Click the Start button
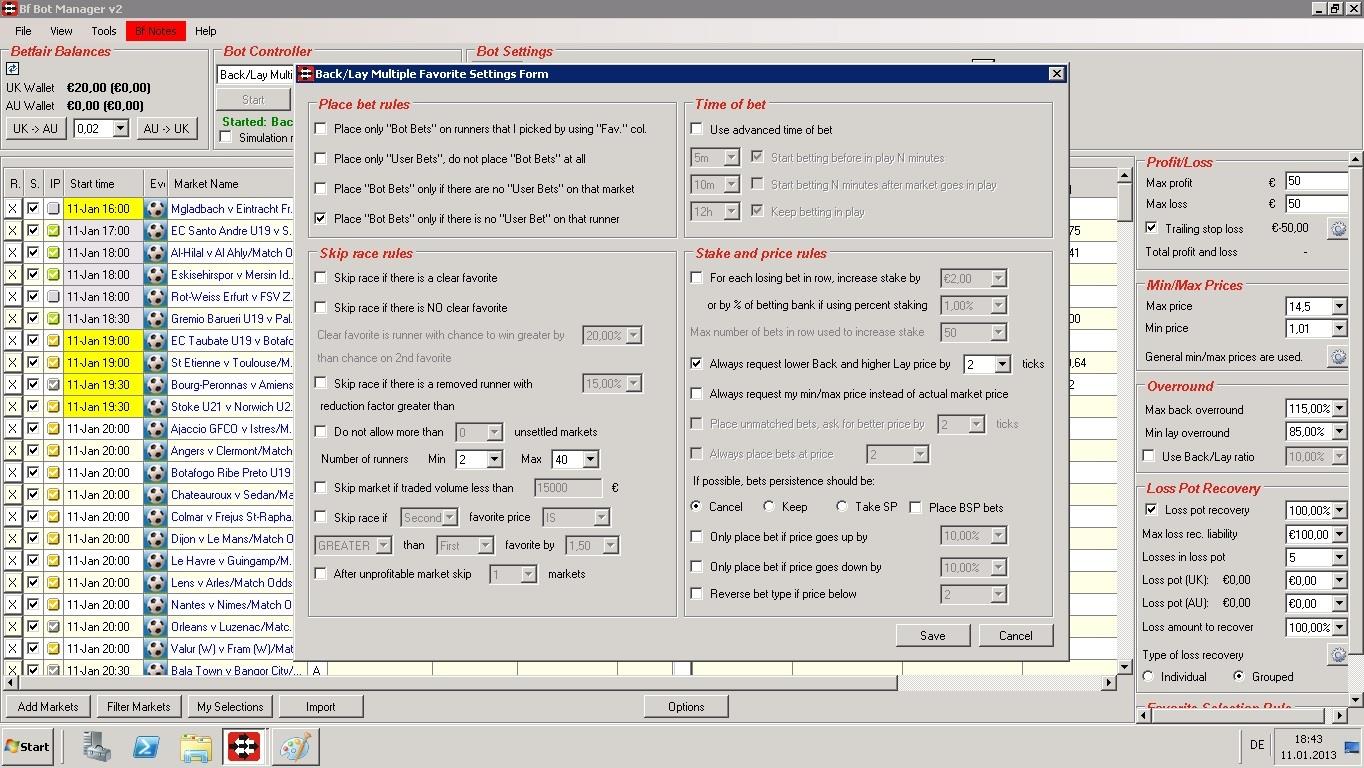This screenshot has height=768, width=1364. tap(27, 746)
